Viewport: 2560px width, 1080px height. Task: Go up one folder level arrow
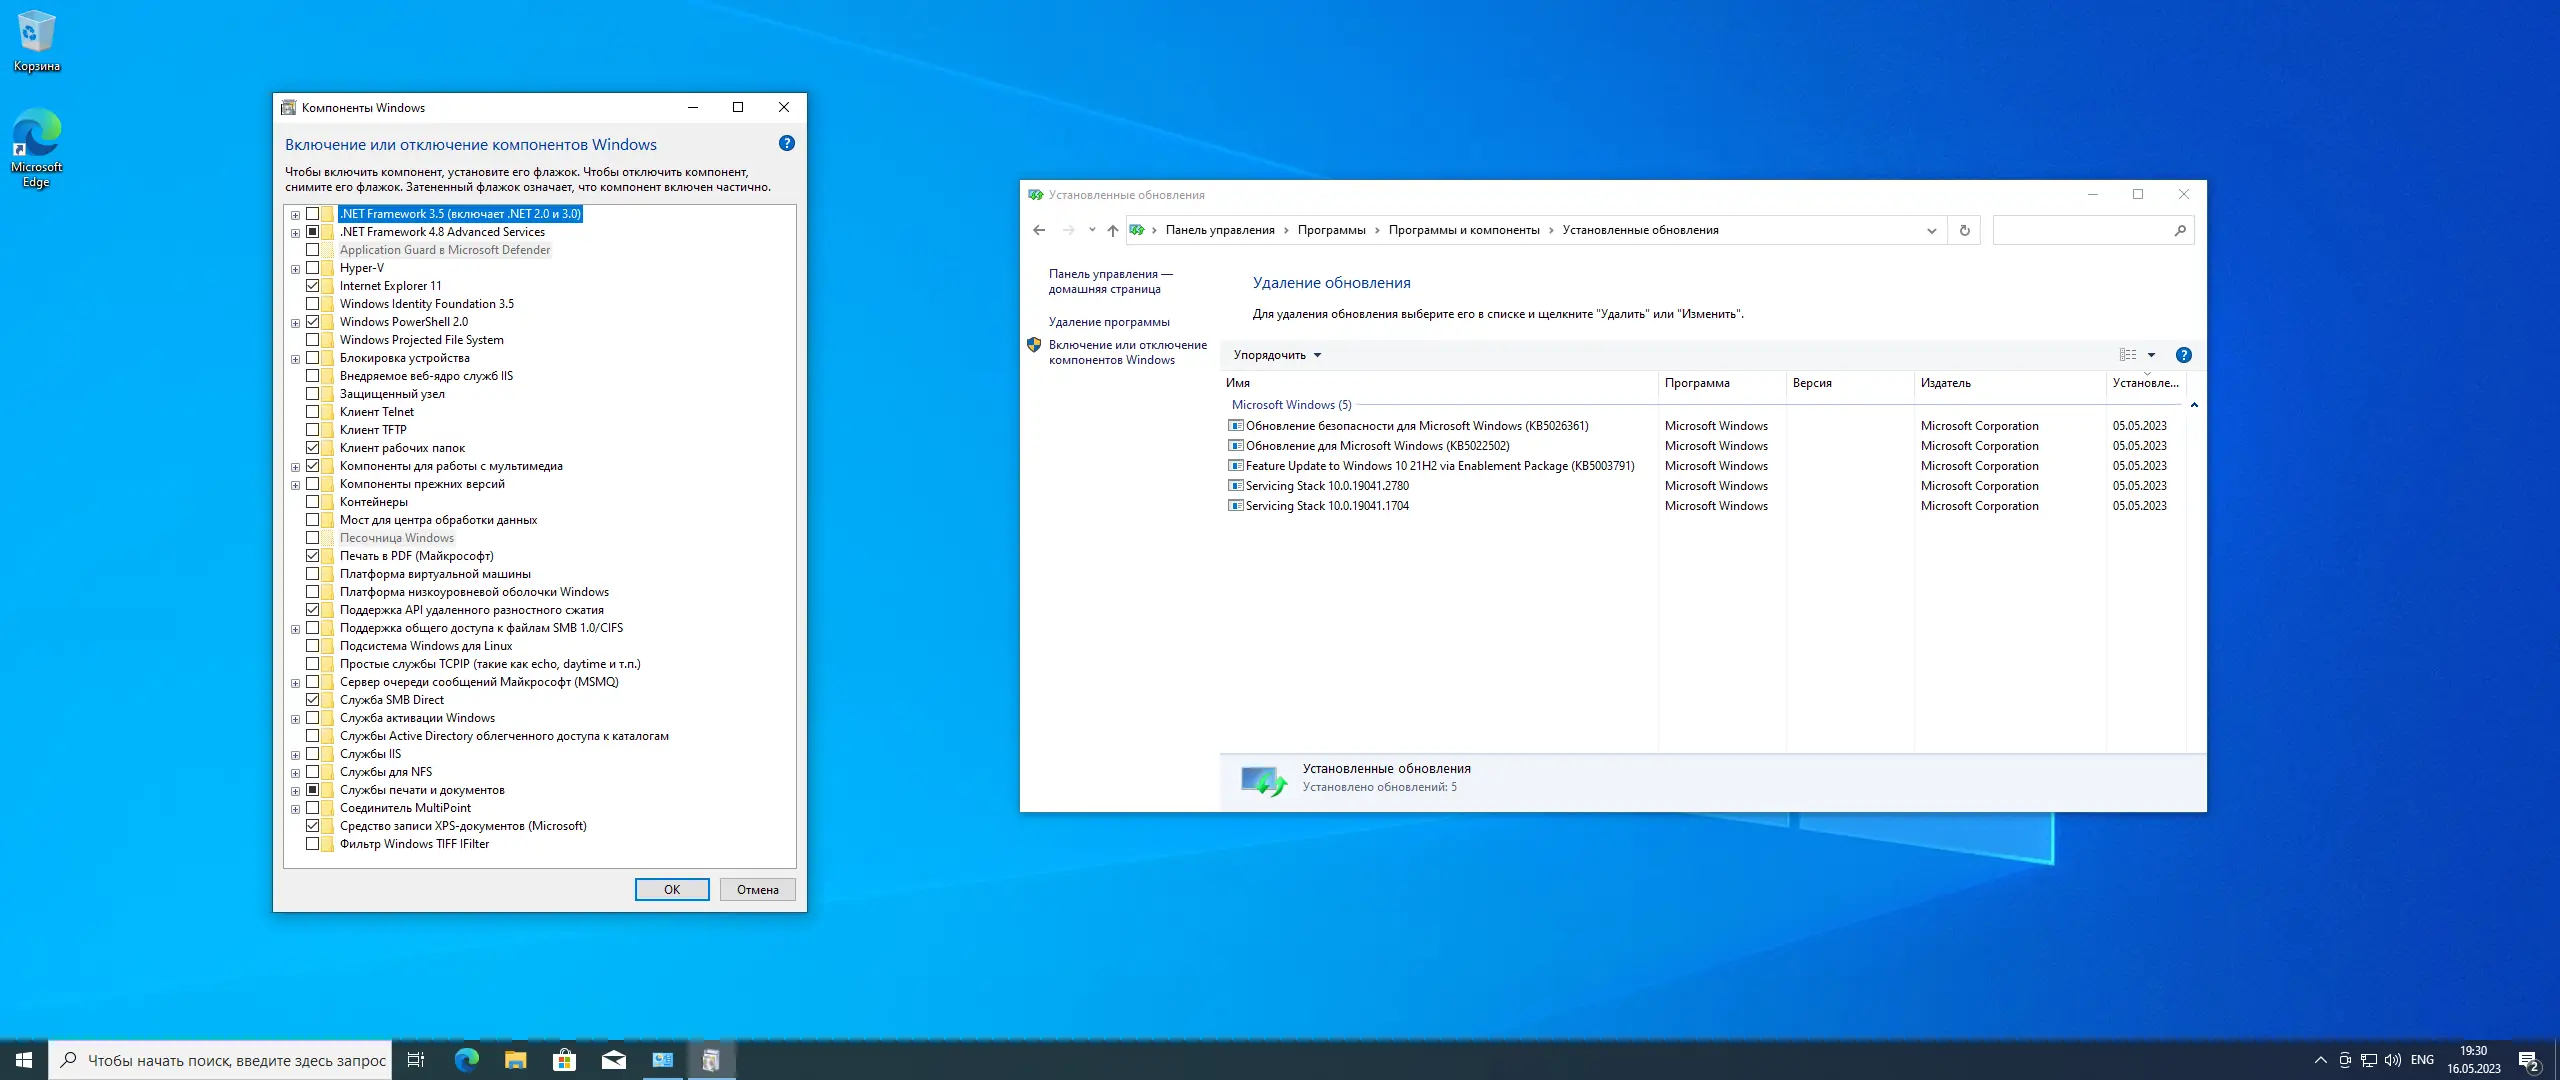coord(1112,231)
